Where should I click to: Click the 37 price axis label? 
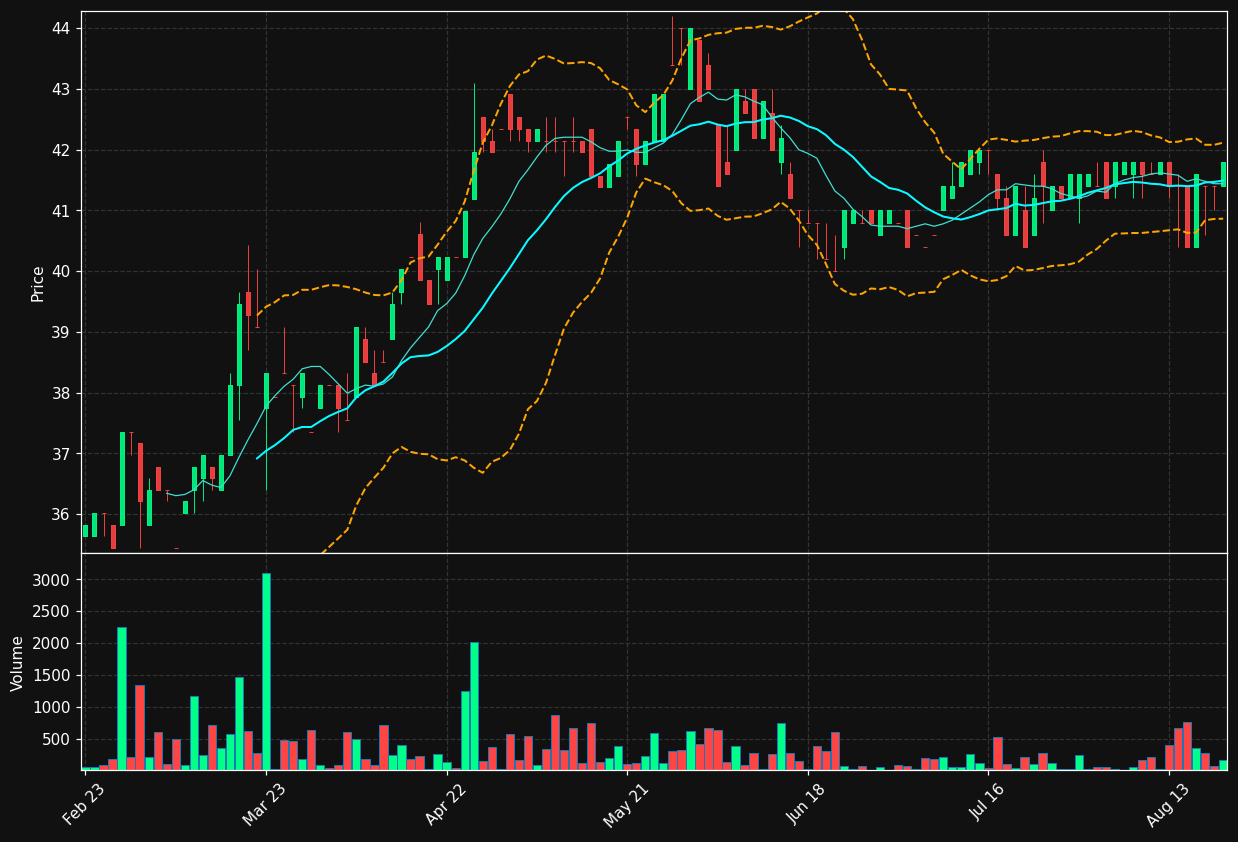[61, 454]
